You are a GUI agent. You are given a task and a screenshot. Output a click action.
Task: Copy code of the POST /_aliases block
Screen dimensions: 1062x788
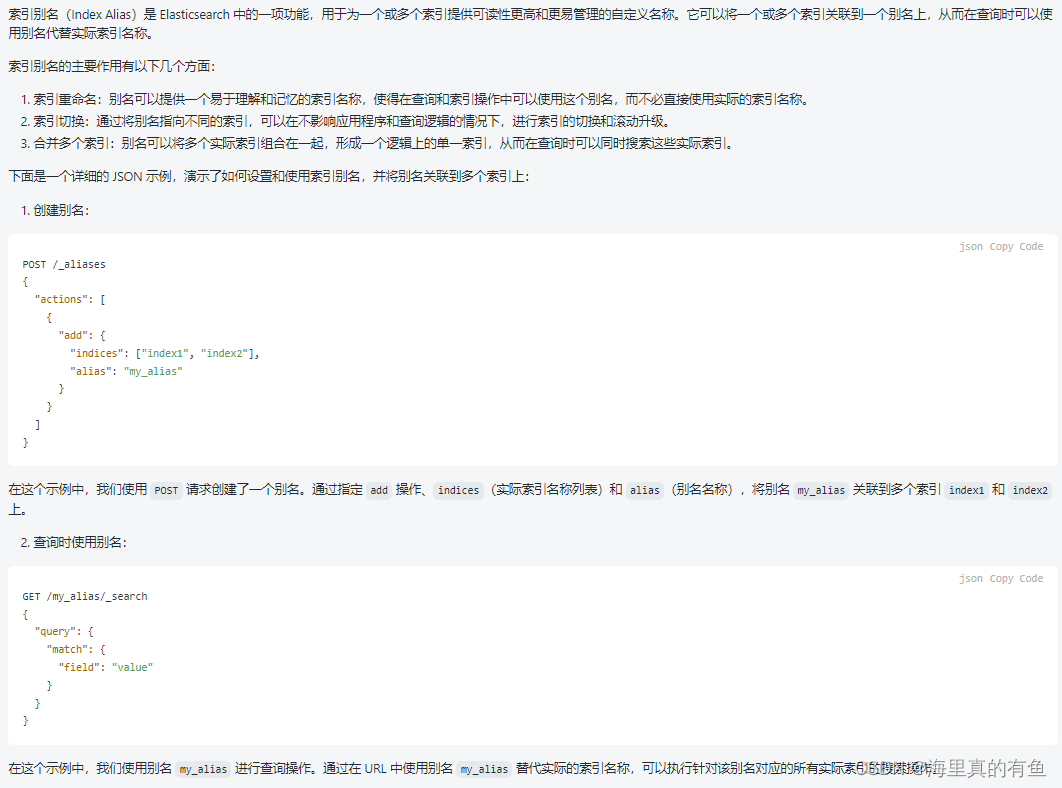pyautogui.click(x=1016, y=247)
